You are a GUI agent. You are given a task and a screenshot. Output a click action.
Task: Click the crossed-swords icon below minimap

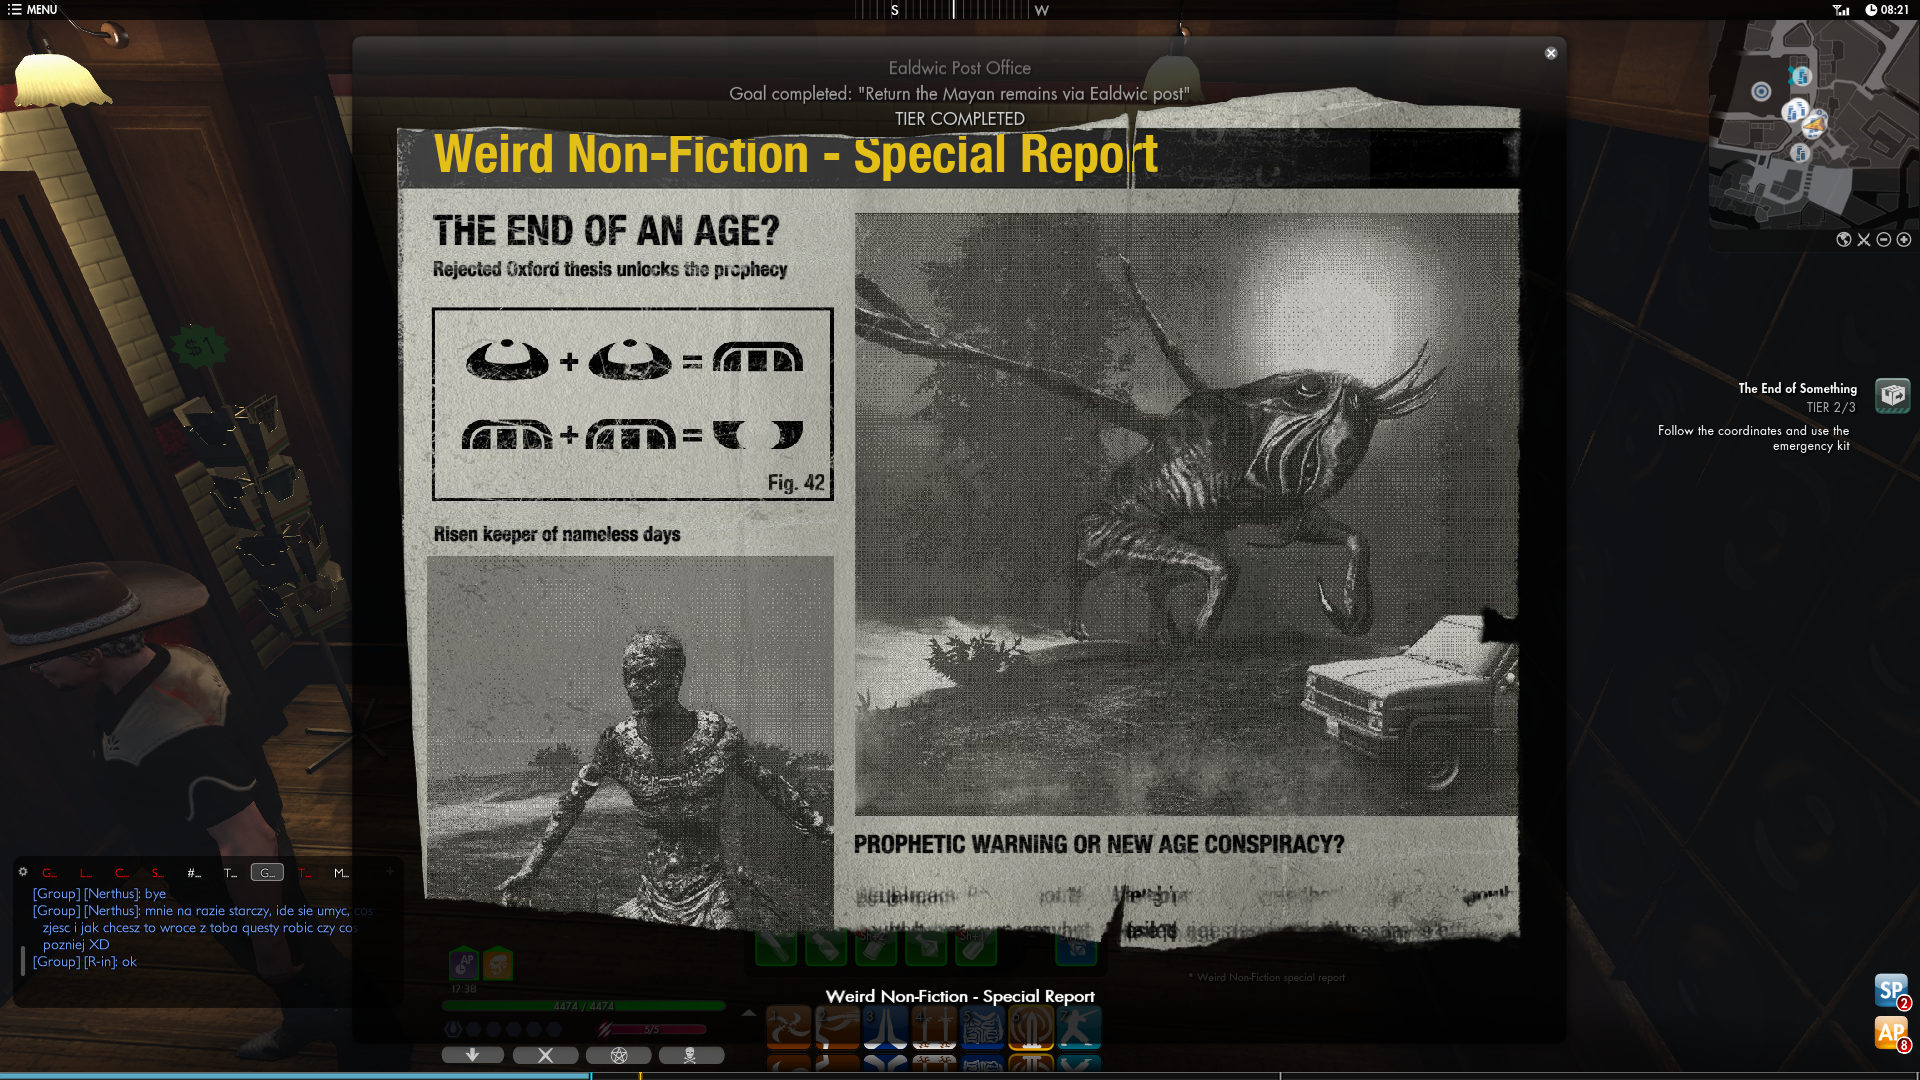point(1864,240)
